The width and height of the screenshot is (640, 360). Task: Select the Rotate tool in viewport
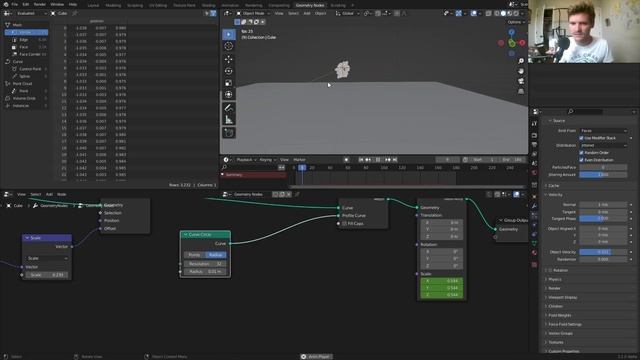pyautogui.click(x=229, y=71)
